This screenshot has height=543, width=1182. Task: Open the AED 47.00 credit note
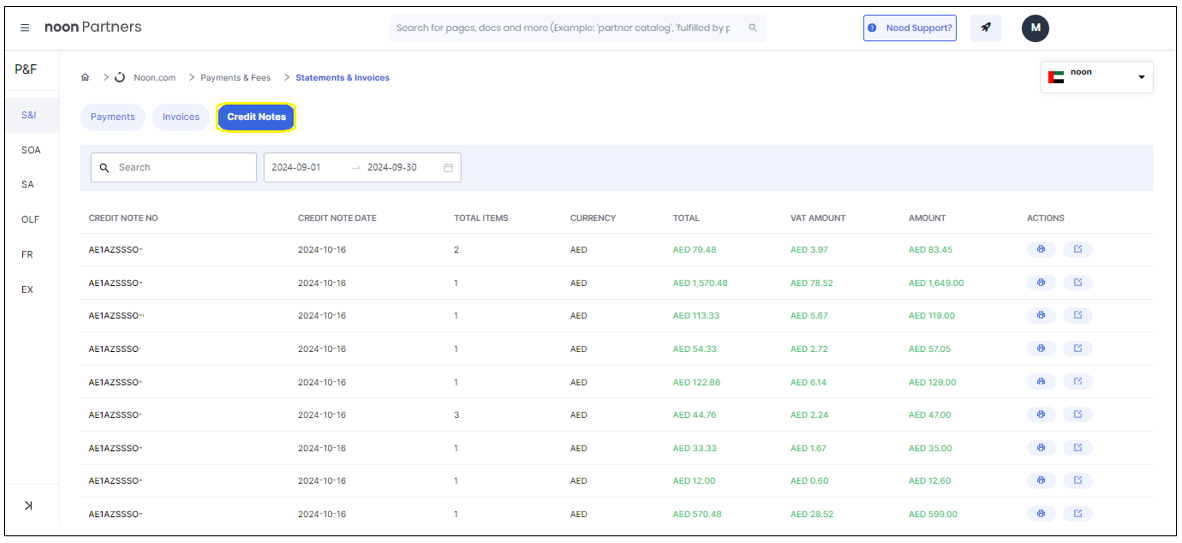point(1078,415)
